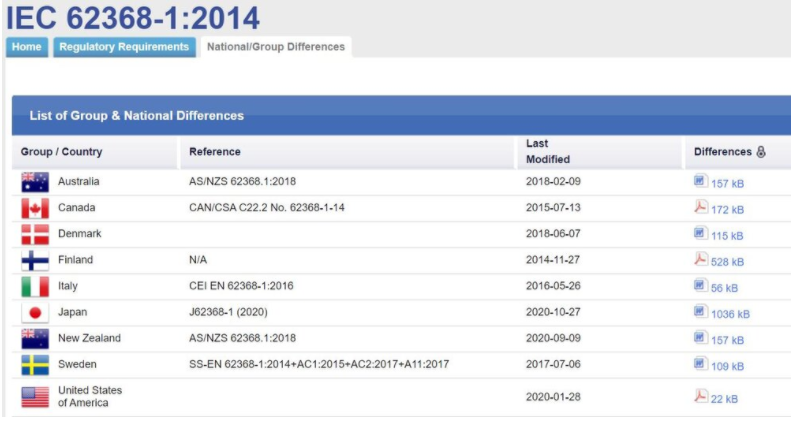Open the 528 kB Finland file link
The width and height of the screenshot is (795, 424).
727,262
